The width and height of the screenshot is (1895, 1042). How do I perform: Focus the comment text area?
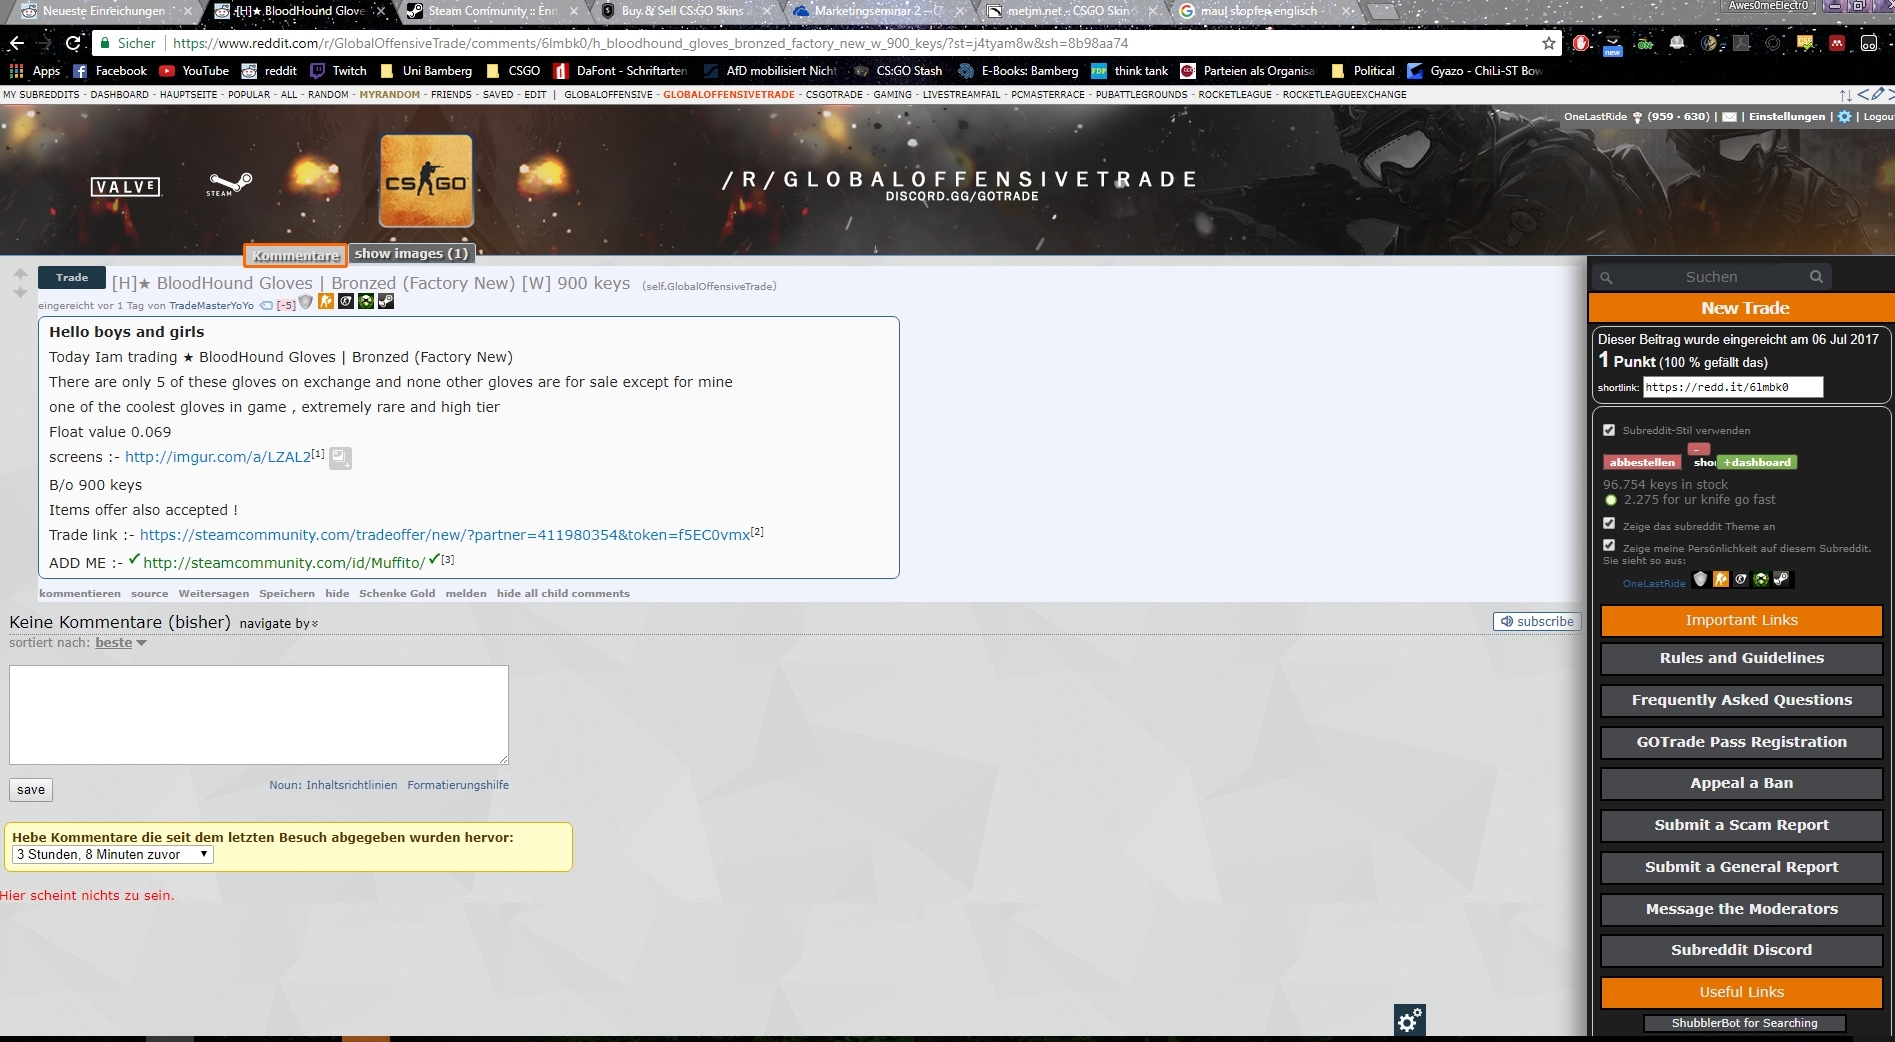coord(259,715)
